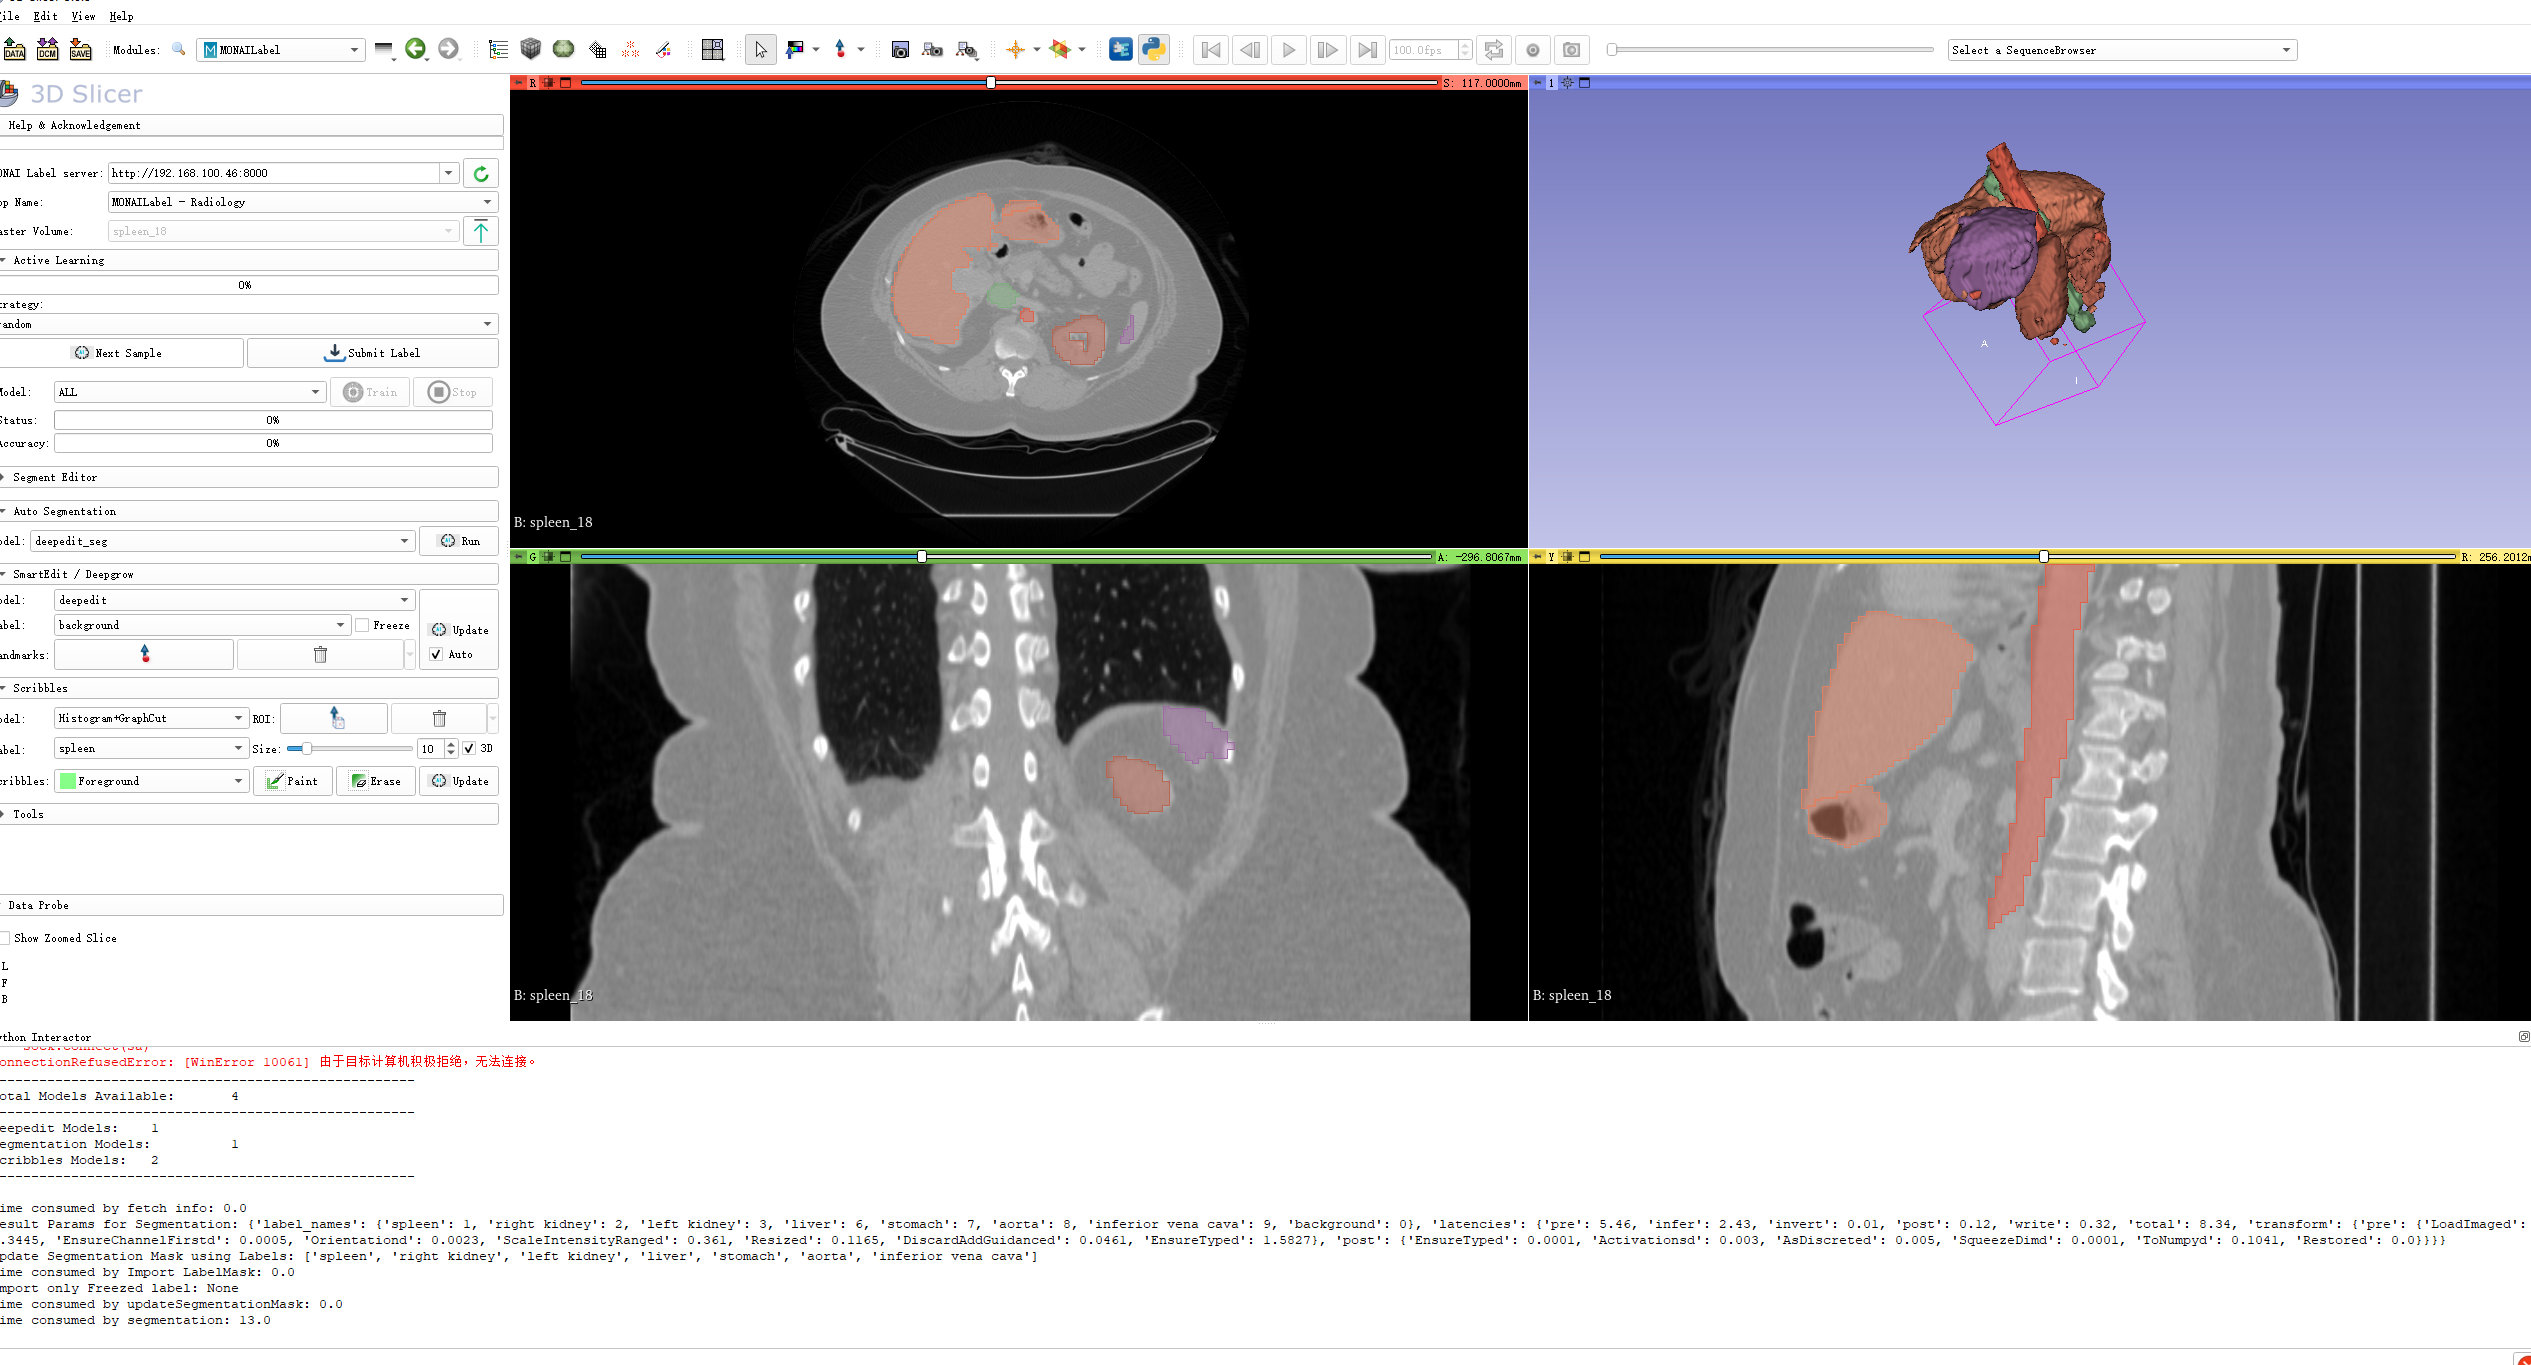Expand the Segment Editor section
Screen dimensions: 2531x1365
pos(55,477)
